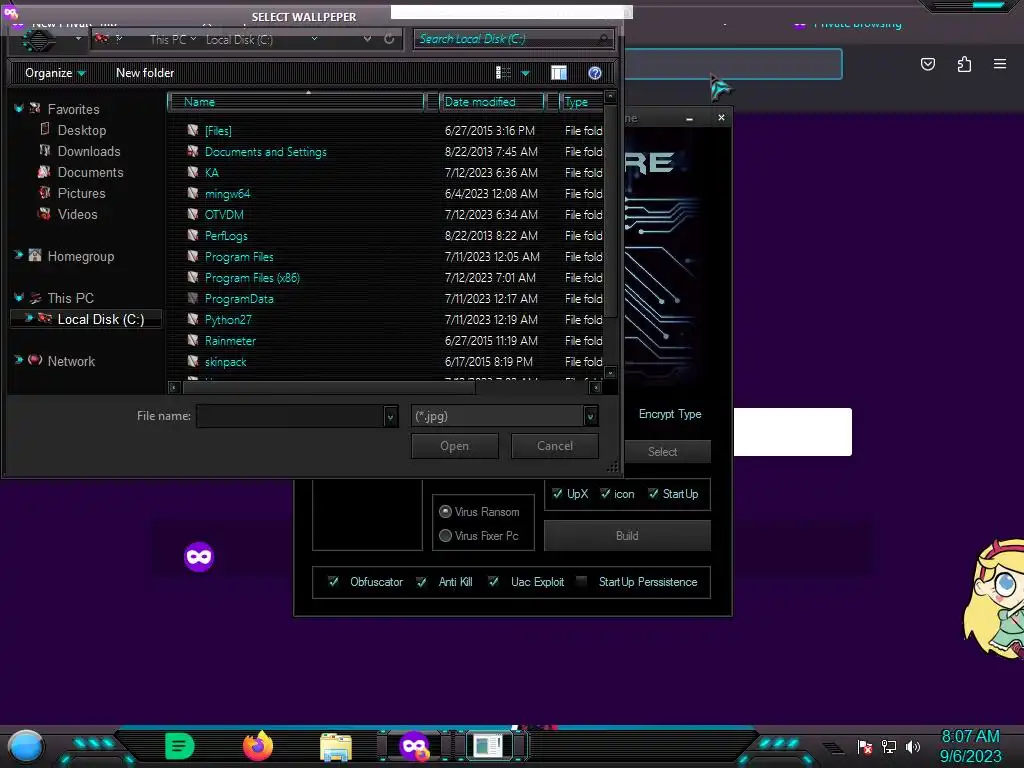The image size is (1024, 768).
Task: Click the Python27 folder icon
Action: point(193,319)
